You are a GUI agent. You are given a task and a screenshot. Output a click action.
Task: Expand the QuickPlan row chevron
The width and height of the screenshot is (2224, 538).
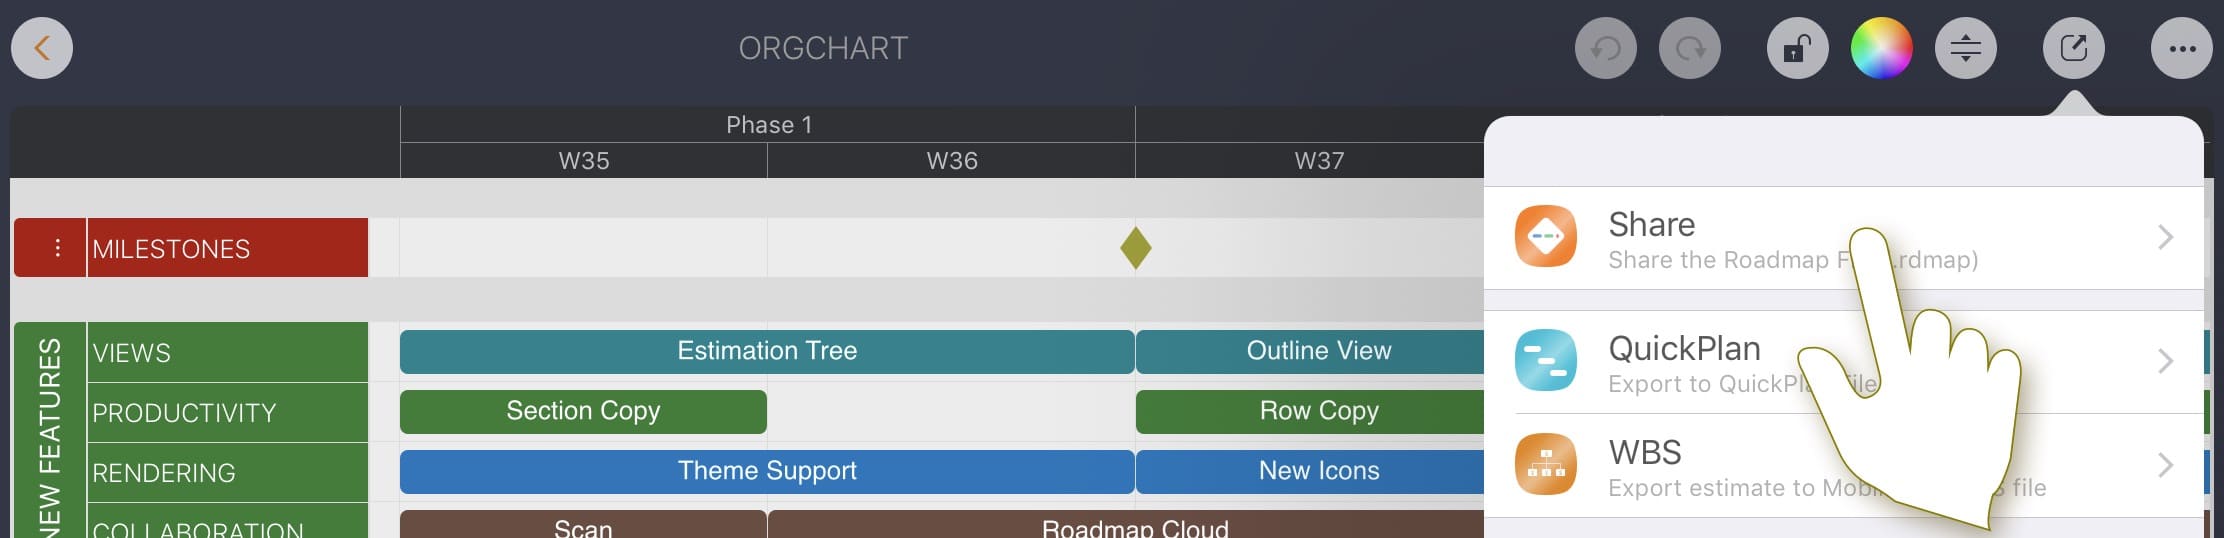2165,361
